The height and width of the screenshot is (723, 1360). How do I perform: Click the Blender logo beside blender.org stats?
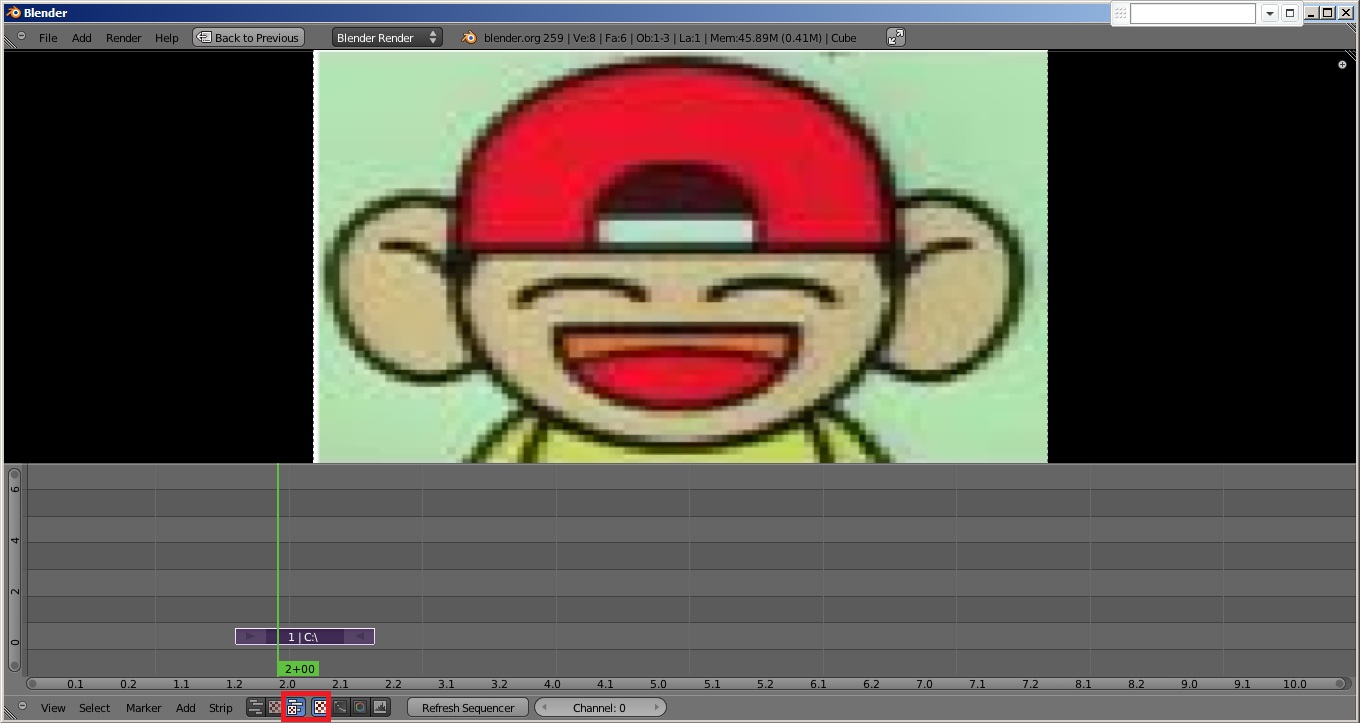click(469, 38)
